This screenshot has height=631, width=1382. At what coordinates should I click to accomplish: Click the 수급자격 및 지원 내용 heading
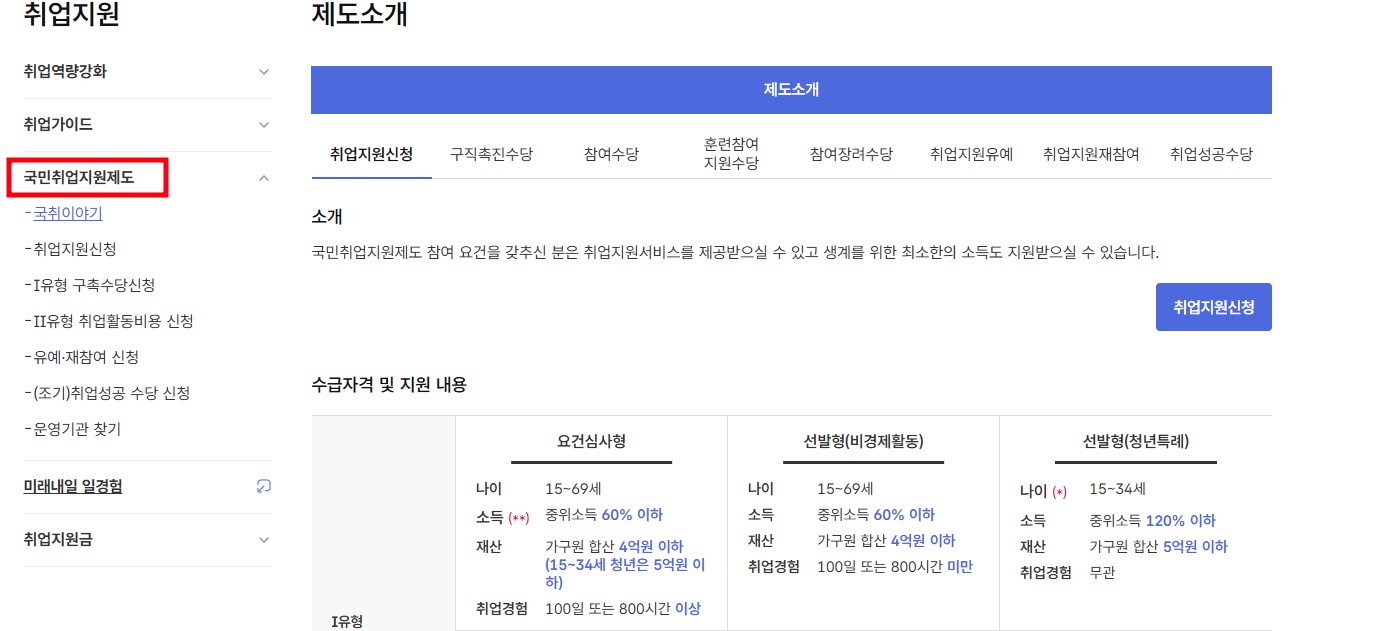389,385
